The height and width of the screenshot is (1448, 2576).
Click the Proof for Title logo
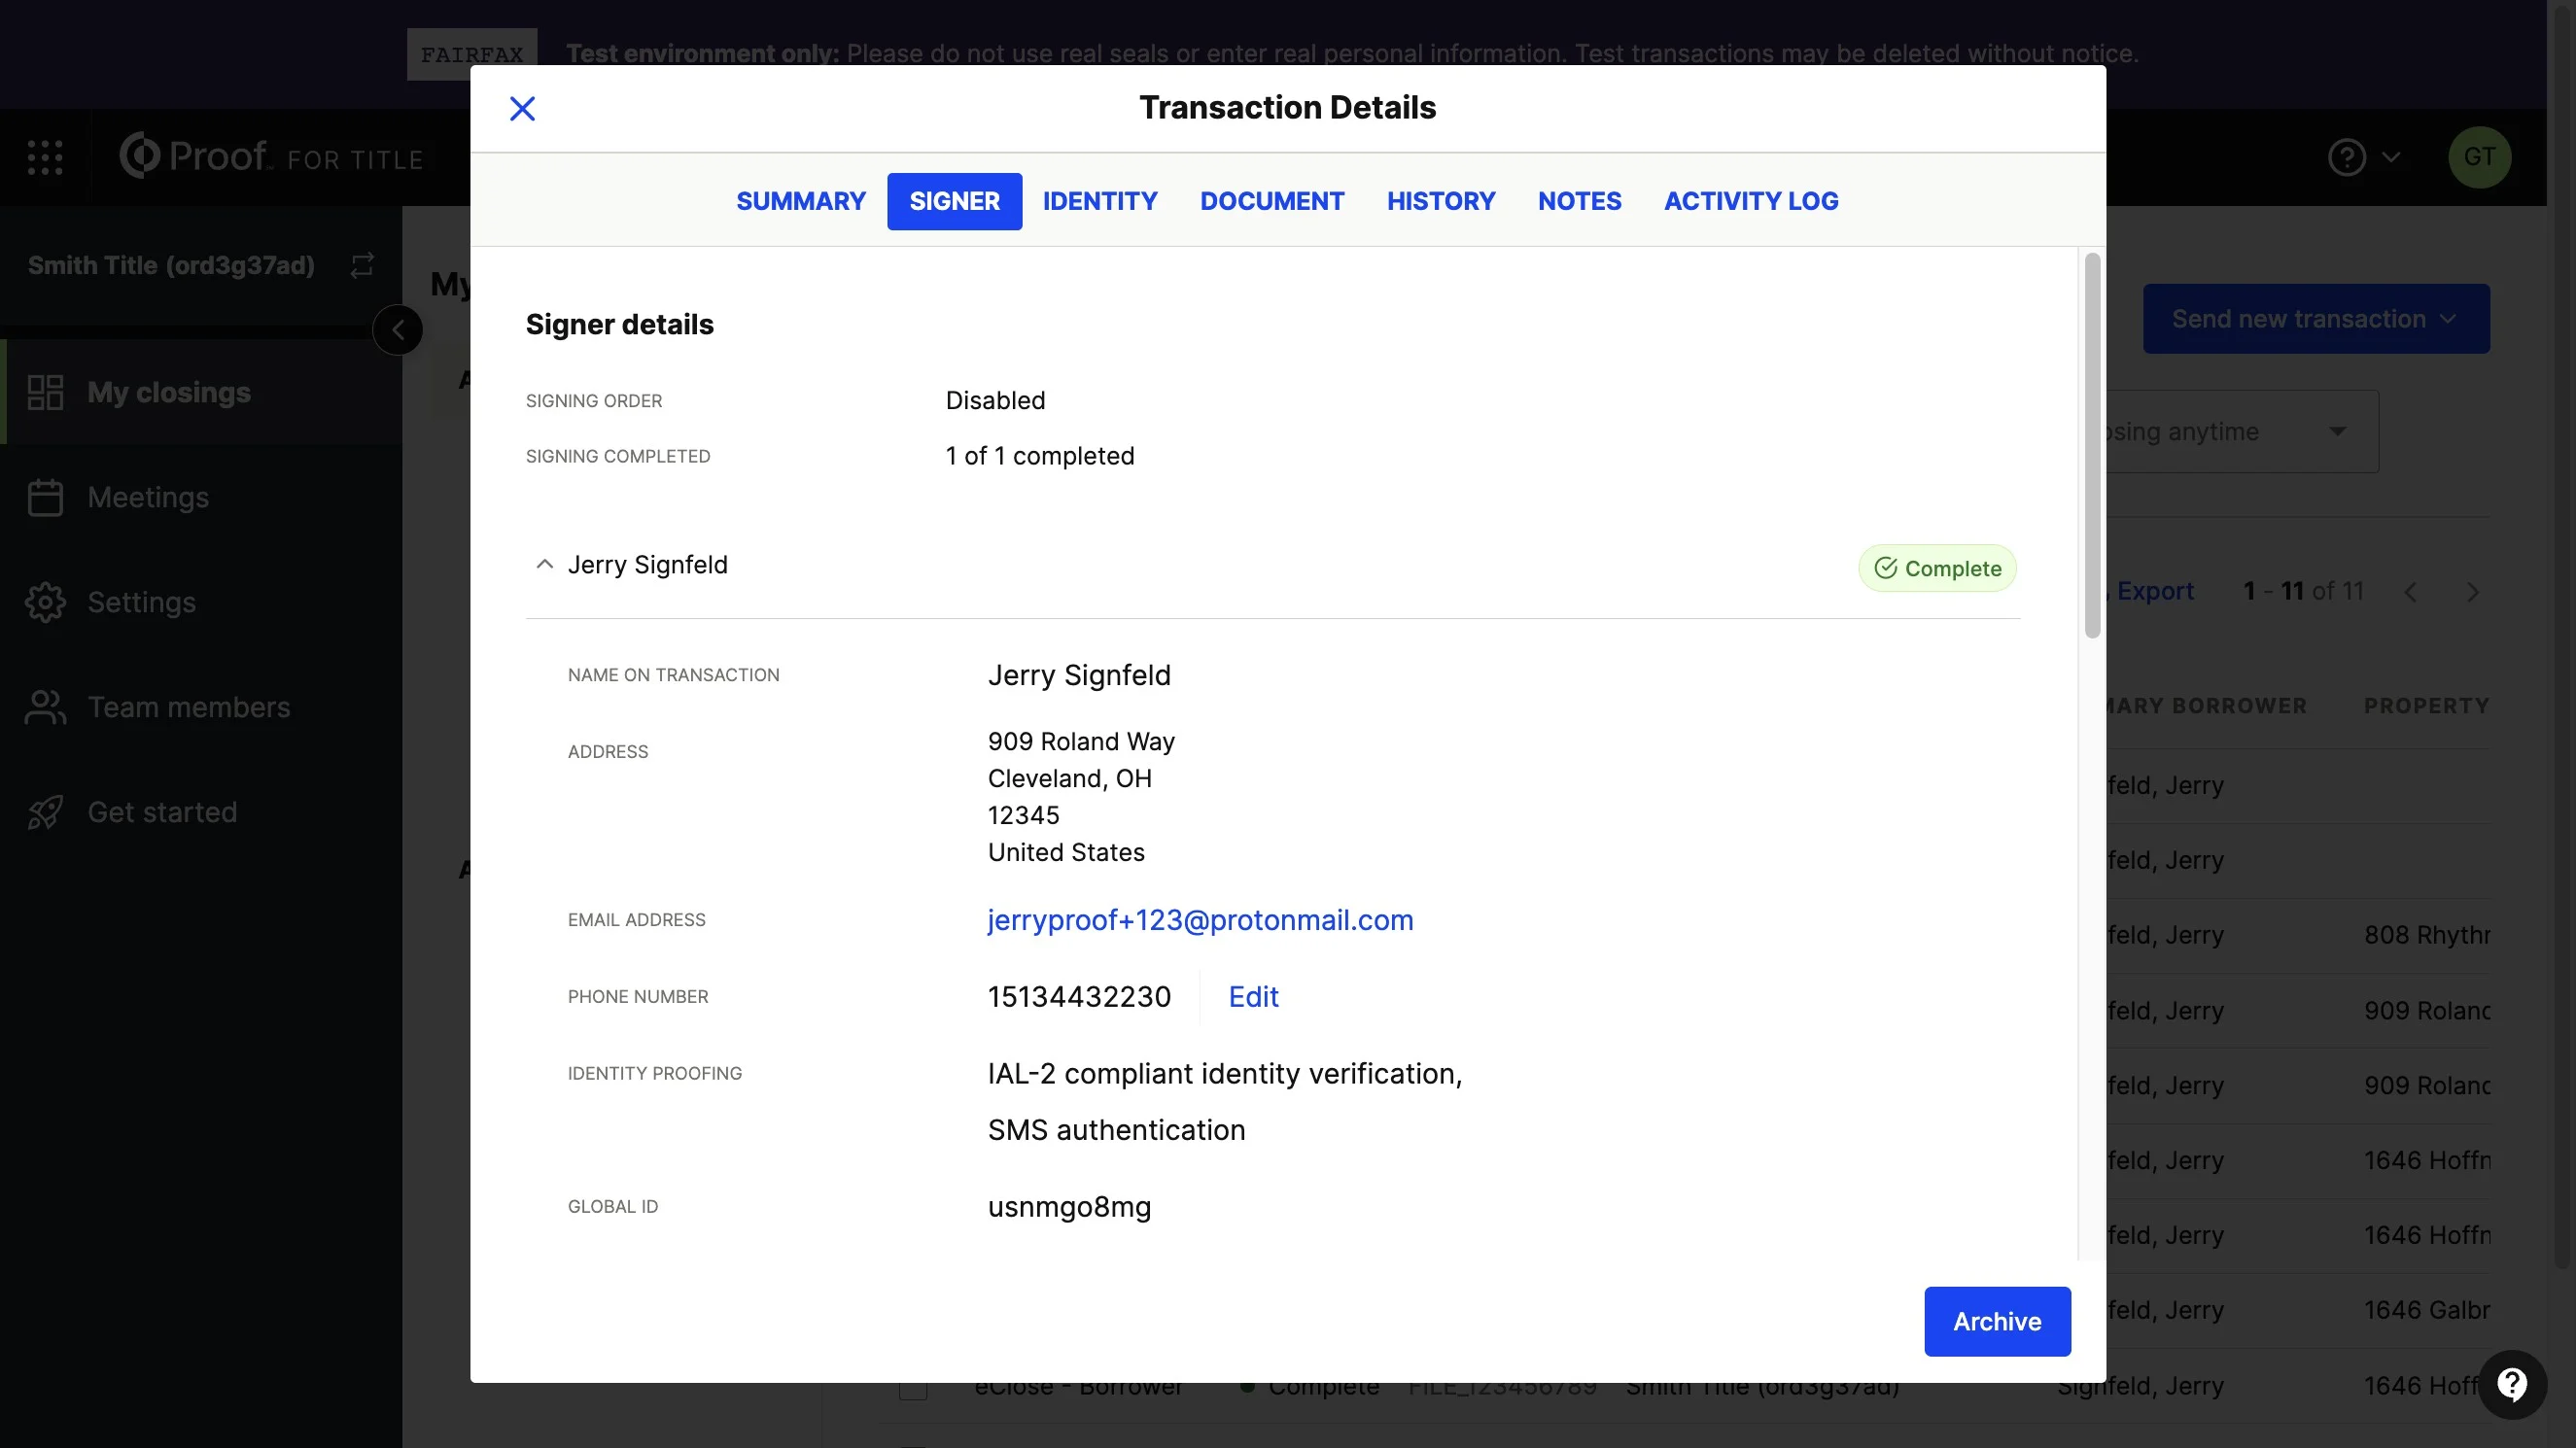click(x=271, y=157)
